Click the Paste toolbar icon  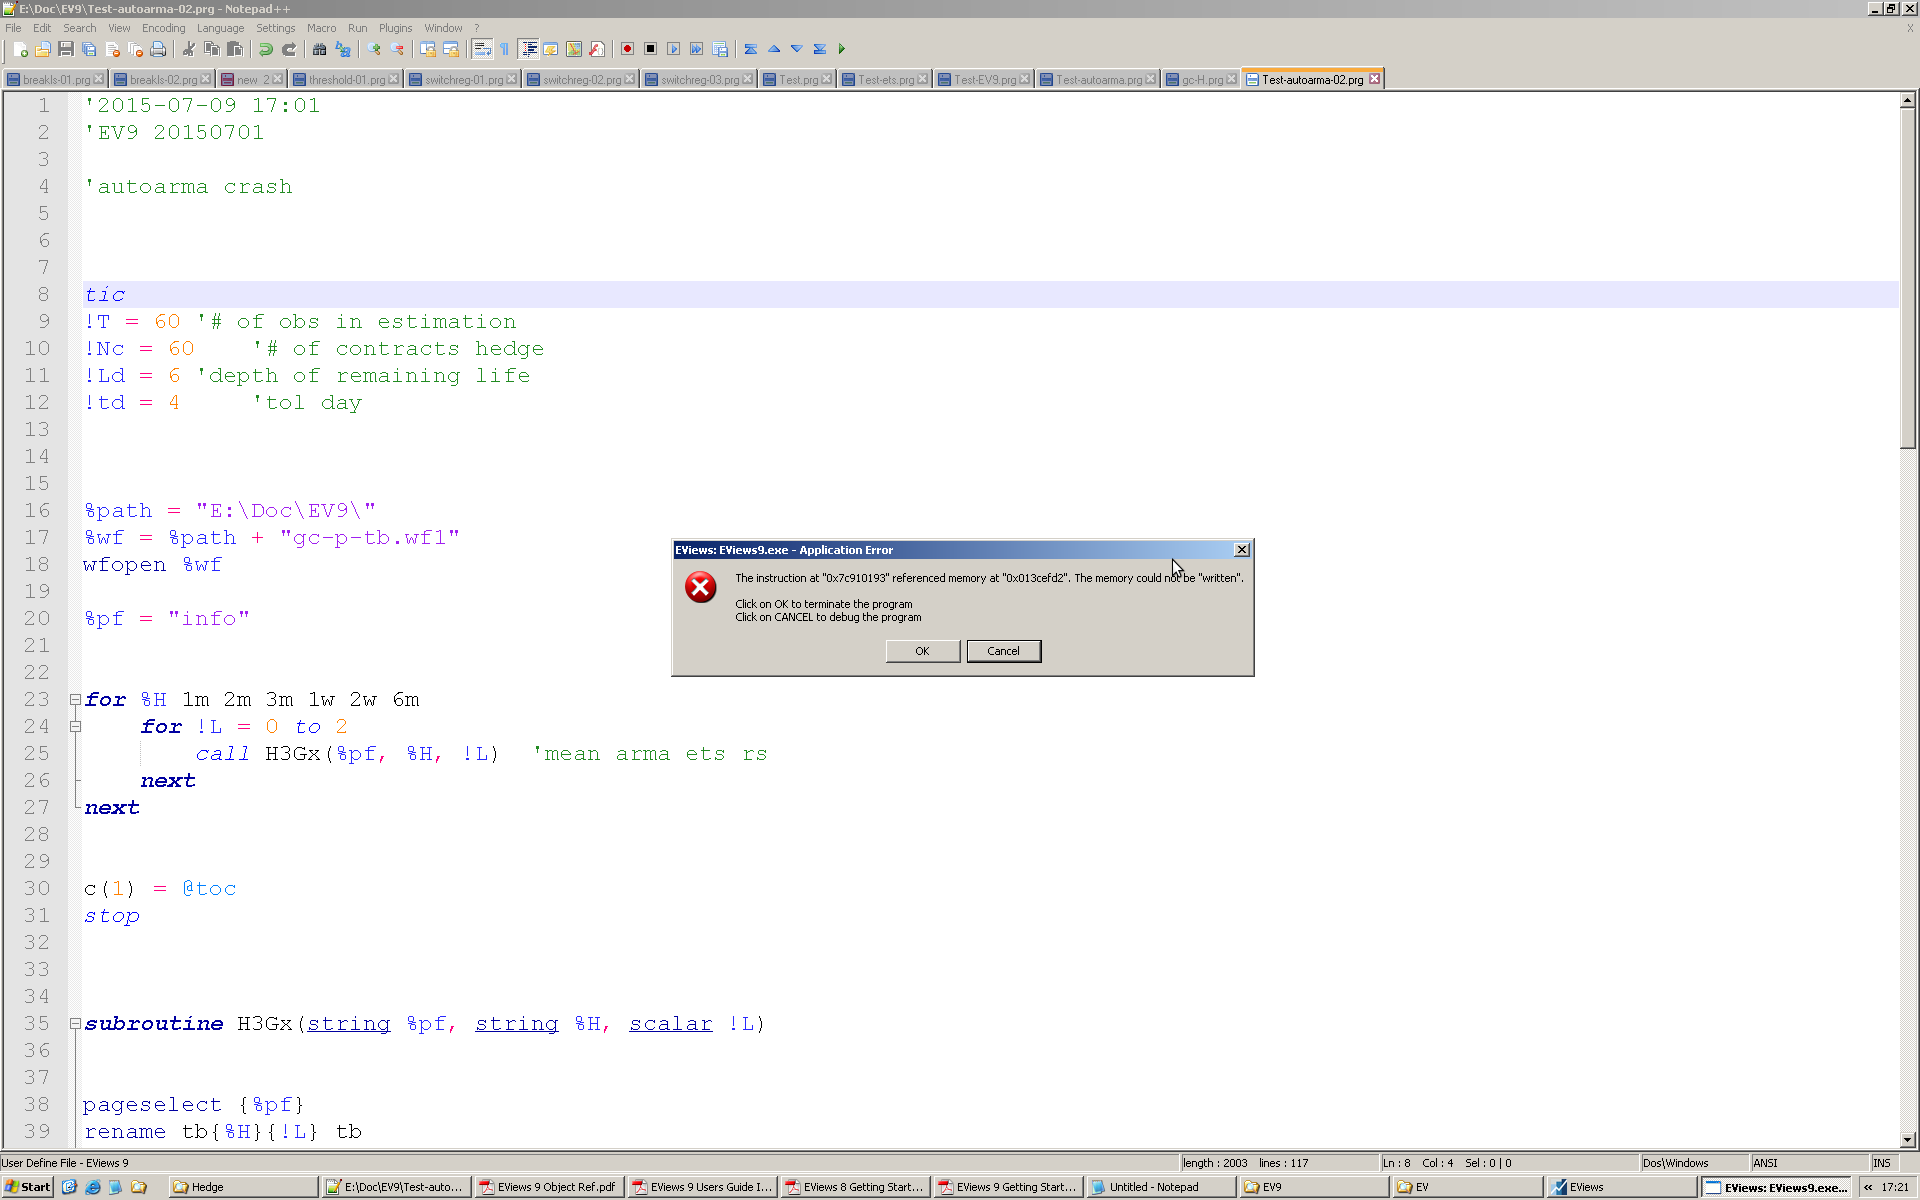(235, 49)
